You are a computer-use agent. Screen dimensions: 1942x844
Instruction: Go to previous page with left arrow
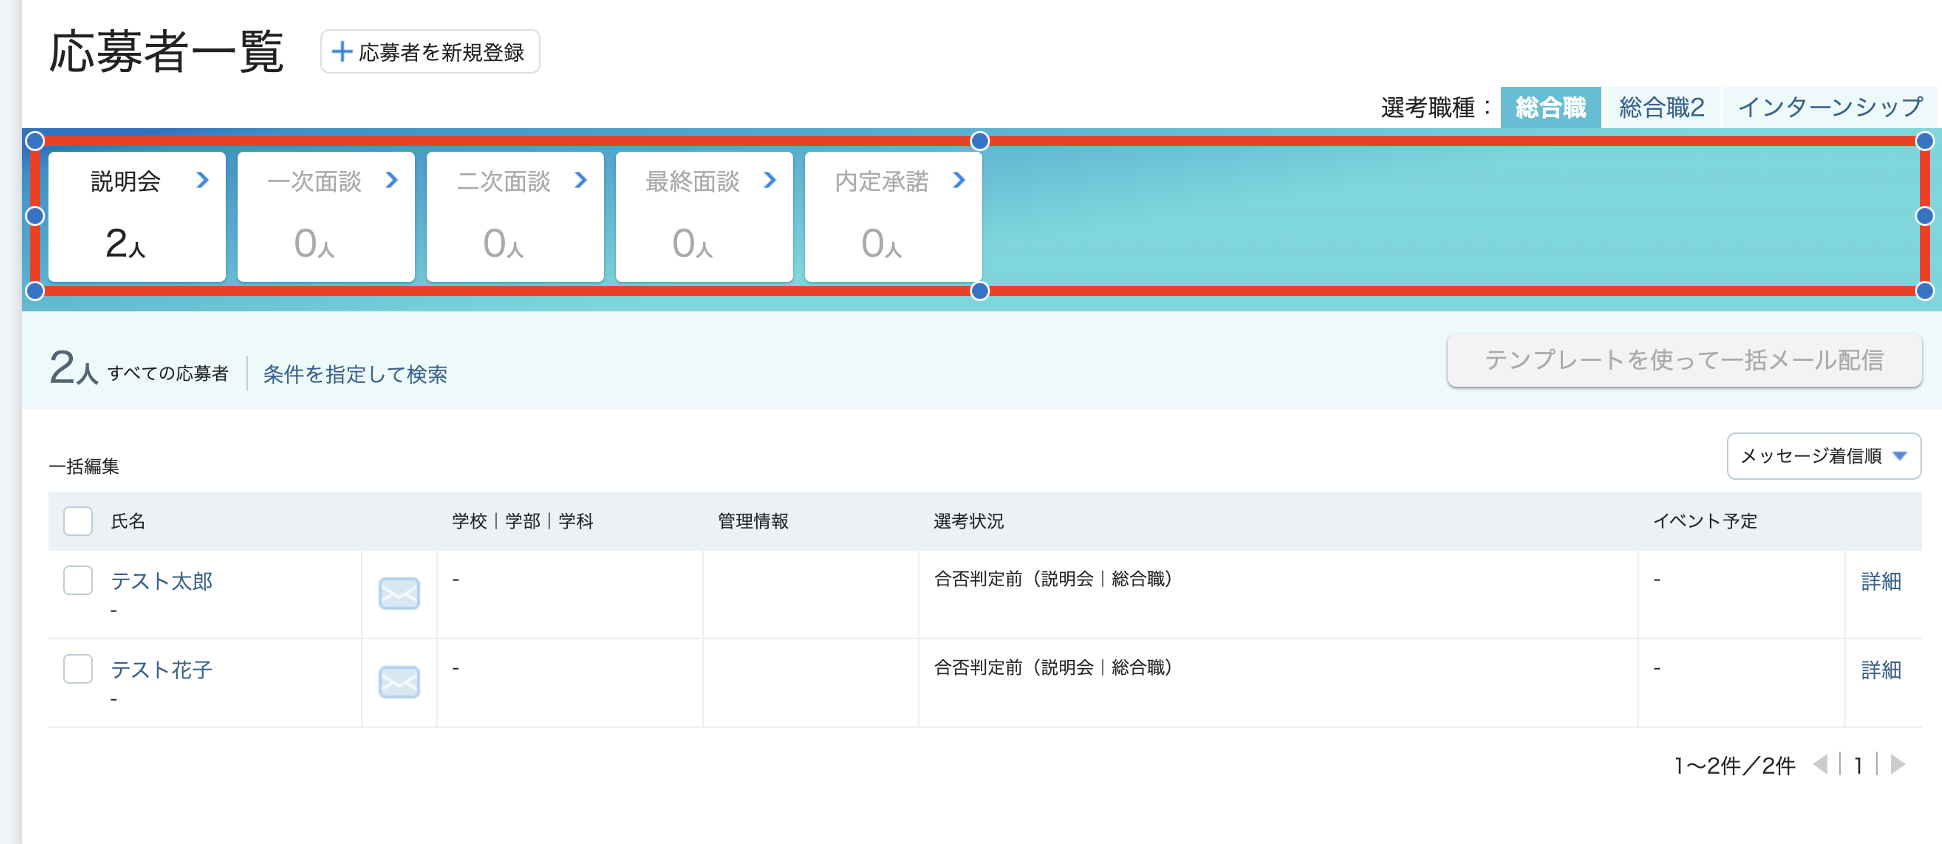click(1820, 765)
